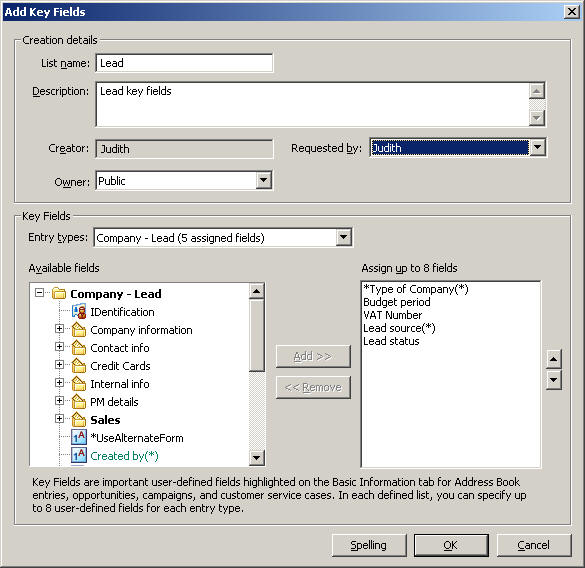Click the Spelling button
The height and width of the screenshot is (568, 585).
[369, 545]
